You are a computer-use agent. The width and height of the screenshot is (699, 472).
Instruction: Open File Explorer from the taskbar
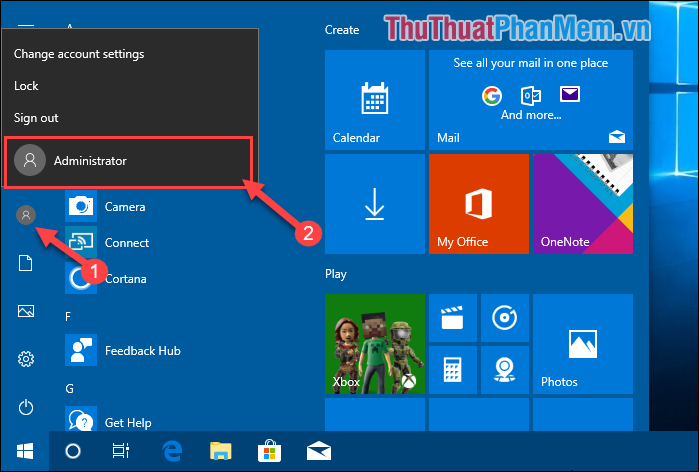click(x=221, y=451)
